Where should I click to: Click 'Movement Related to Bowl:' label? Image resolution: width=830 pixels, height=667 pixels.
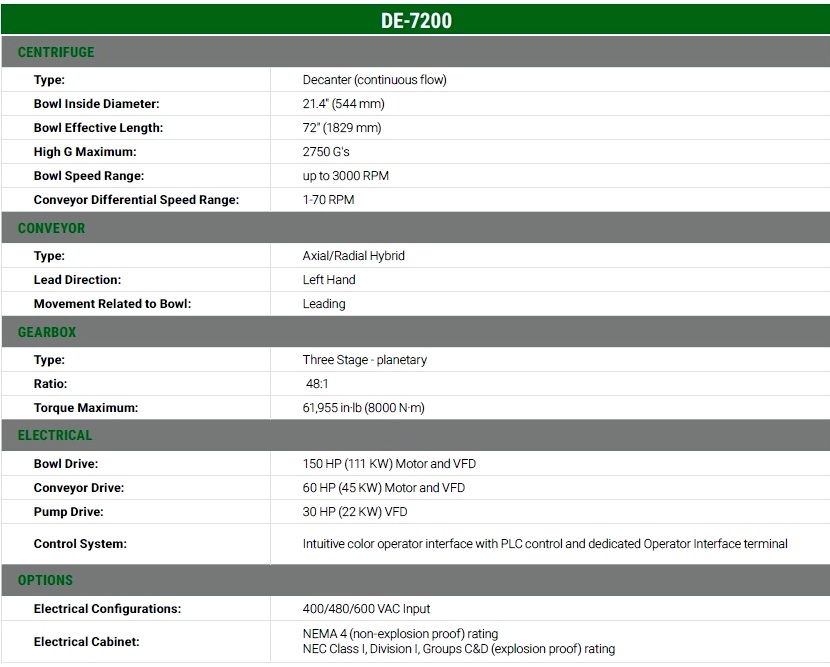(112, 304)
